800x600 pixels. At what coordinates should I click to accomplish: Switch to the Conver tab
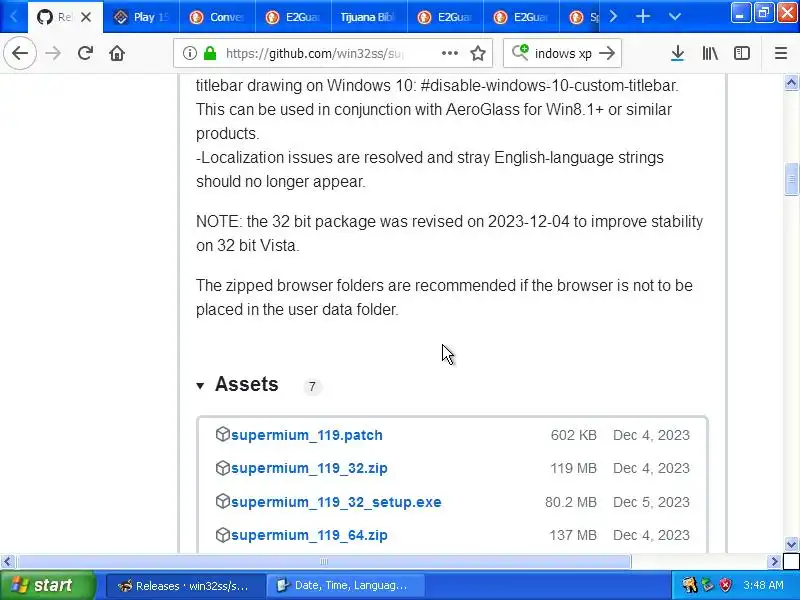217,17
